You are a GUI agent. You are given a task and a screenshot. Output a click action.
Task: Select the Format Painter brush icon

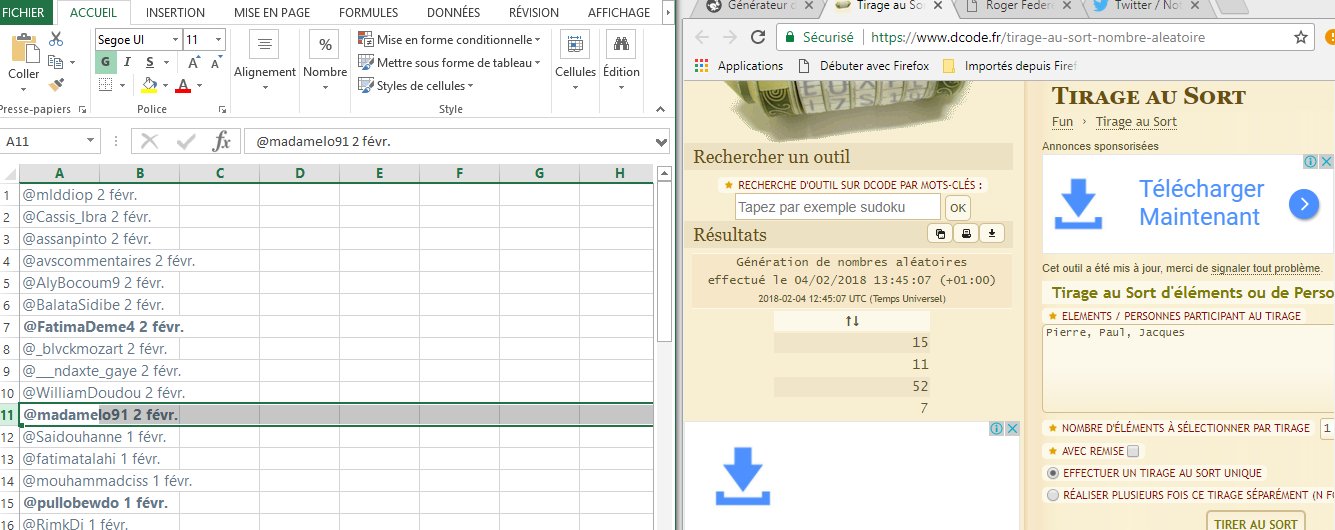click(56, 85)
